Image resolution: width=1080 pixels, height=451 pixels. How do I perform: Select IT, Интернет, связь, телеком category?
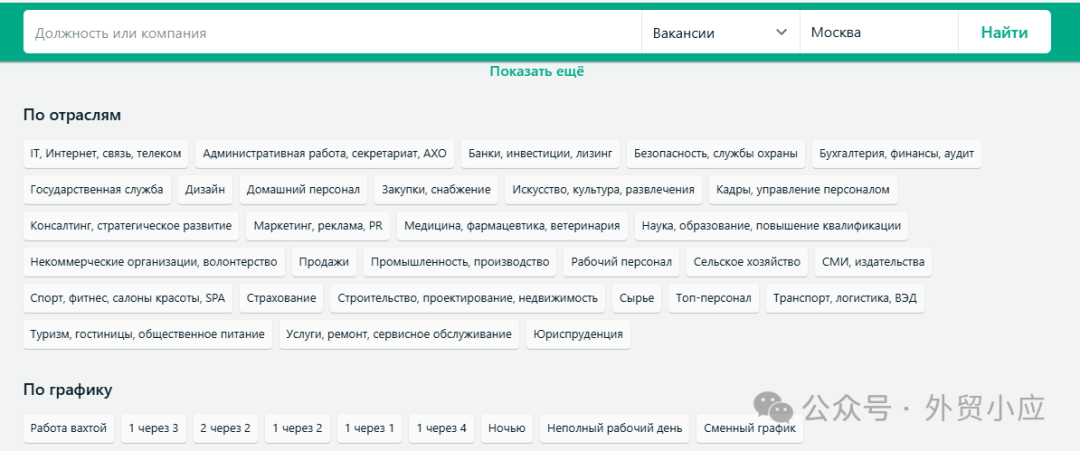106,153
